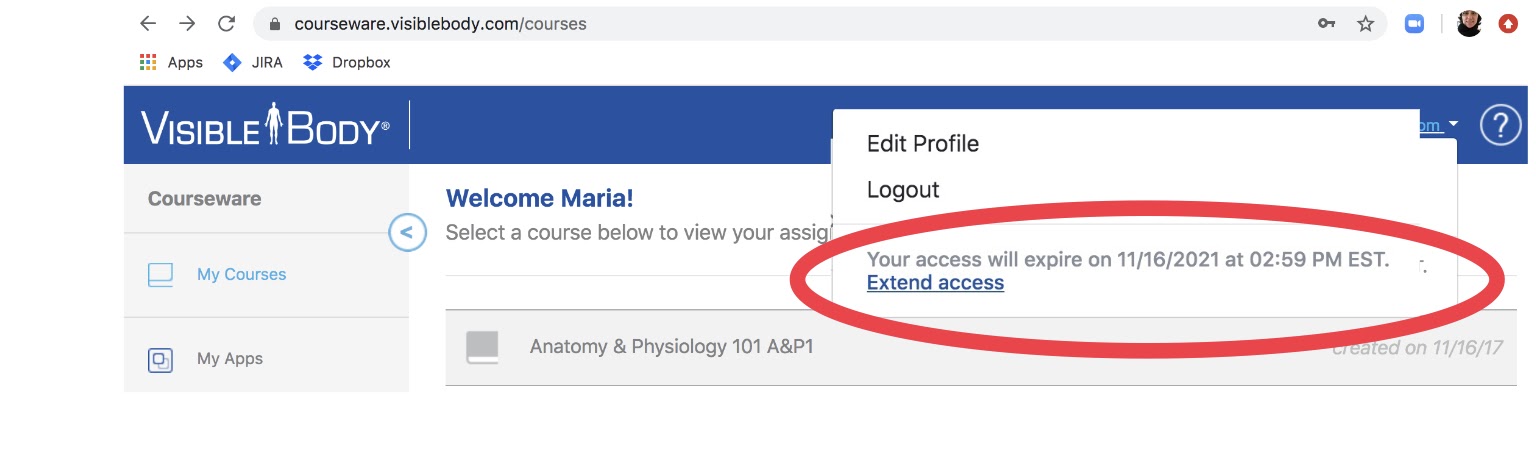1536x460 pixels.
Task: Open the Apps bookmark shortcut
Action: 171,62
